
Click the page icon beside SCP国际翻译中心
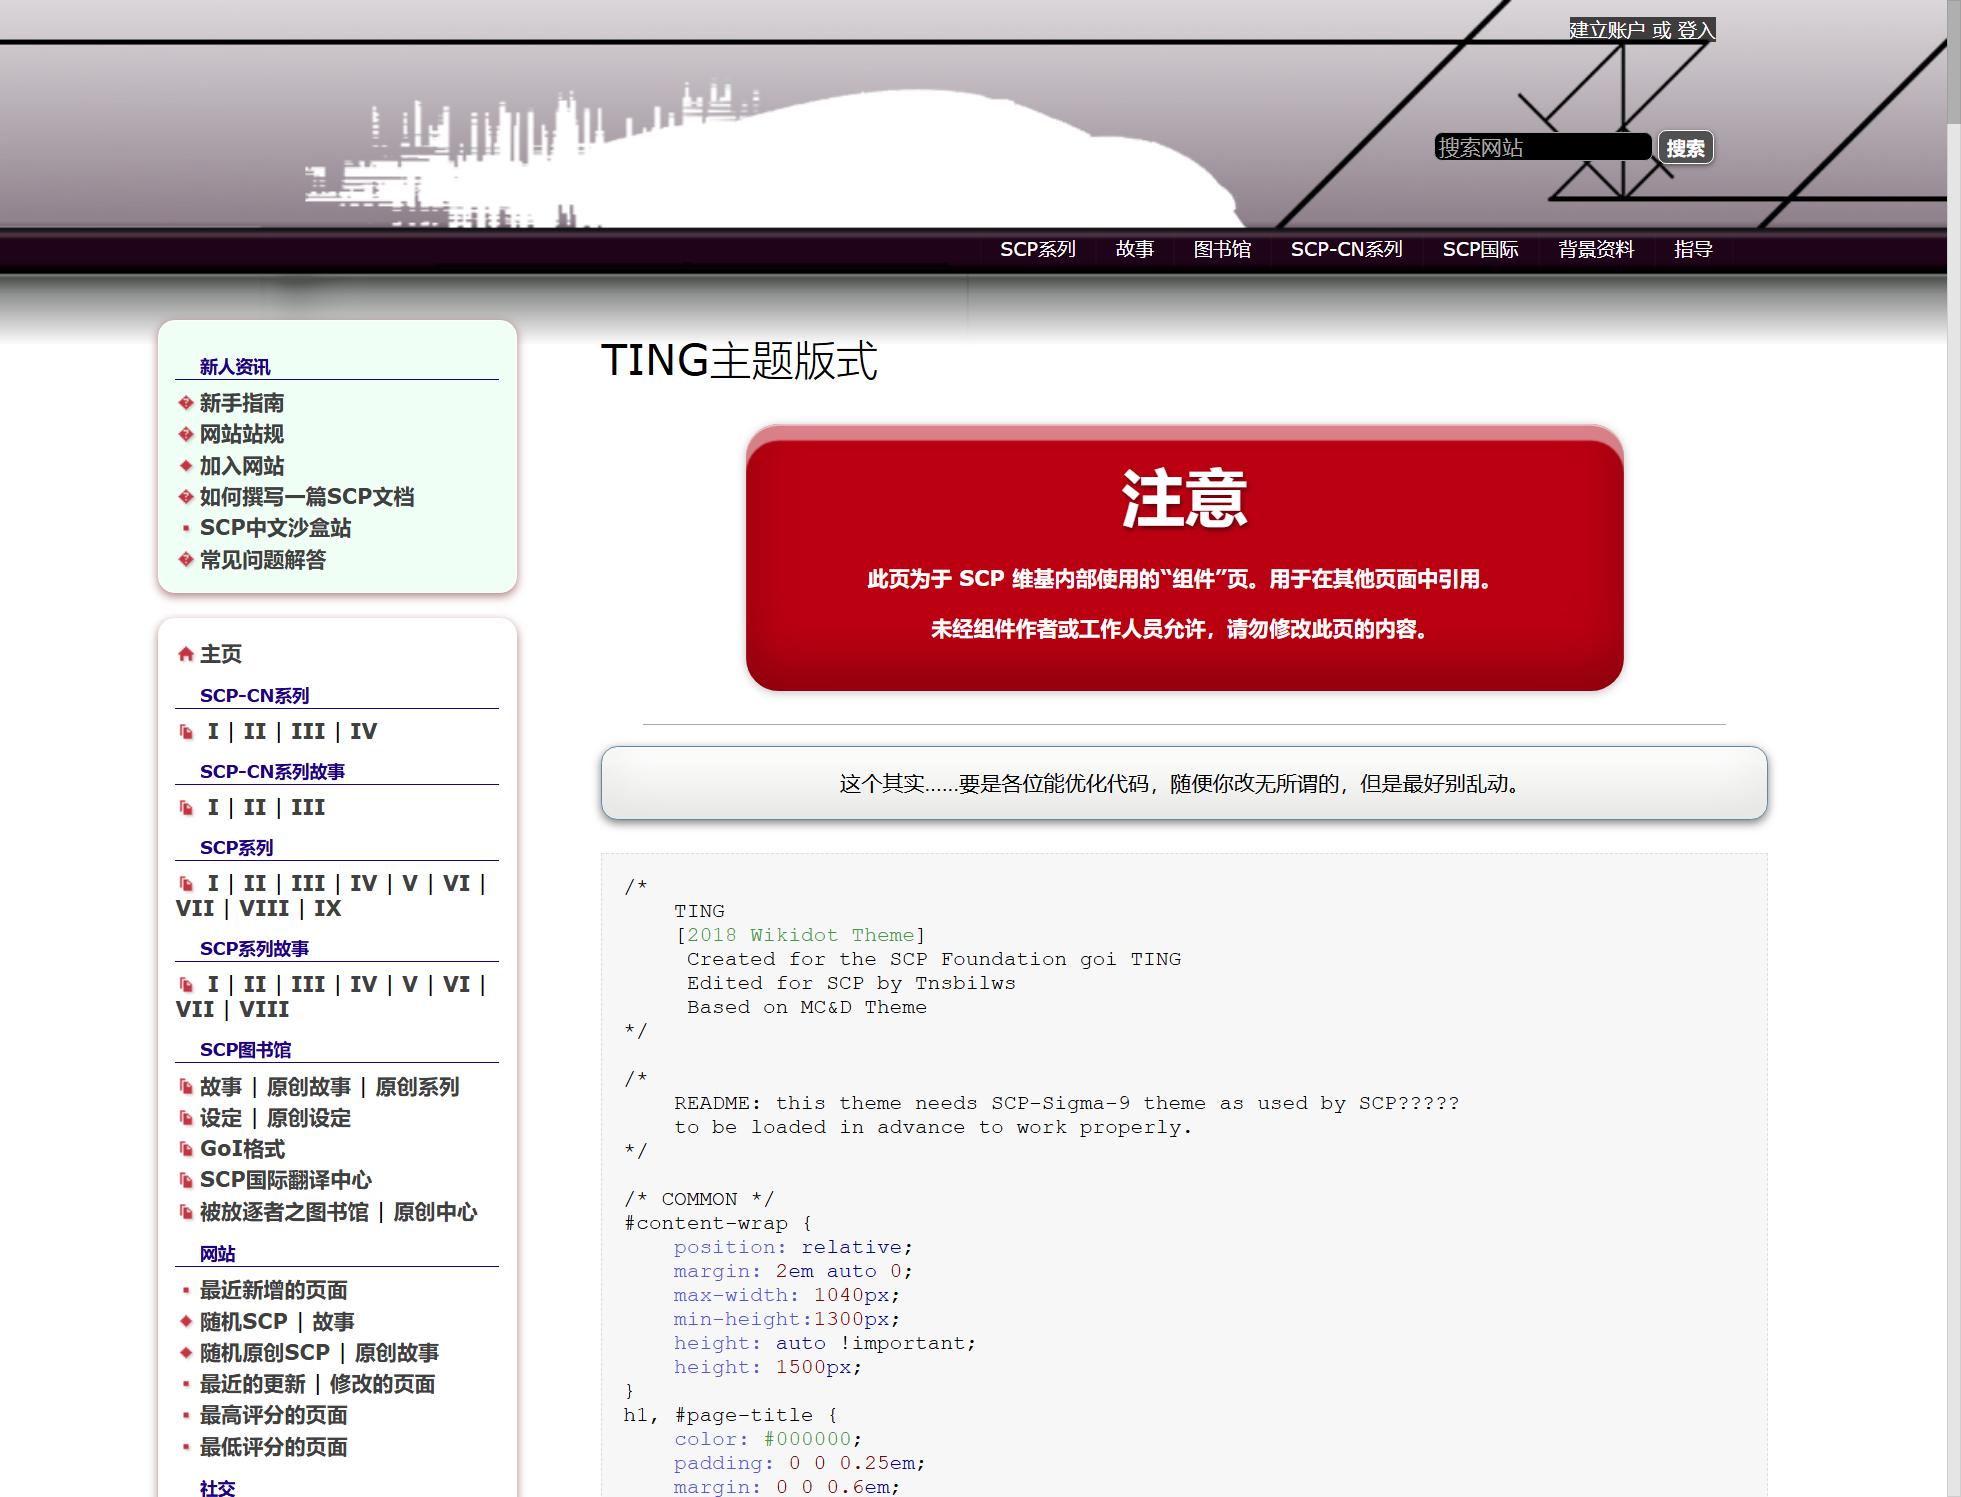(185, 1181)
